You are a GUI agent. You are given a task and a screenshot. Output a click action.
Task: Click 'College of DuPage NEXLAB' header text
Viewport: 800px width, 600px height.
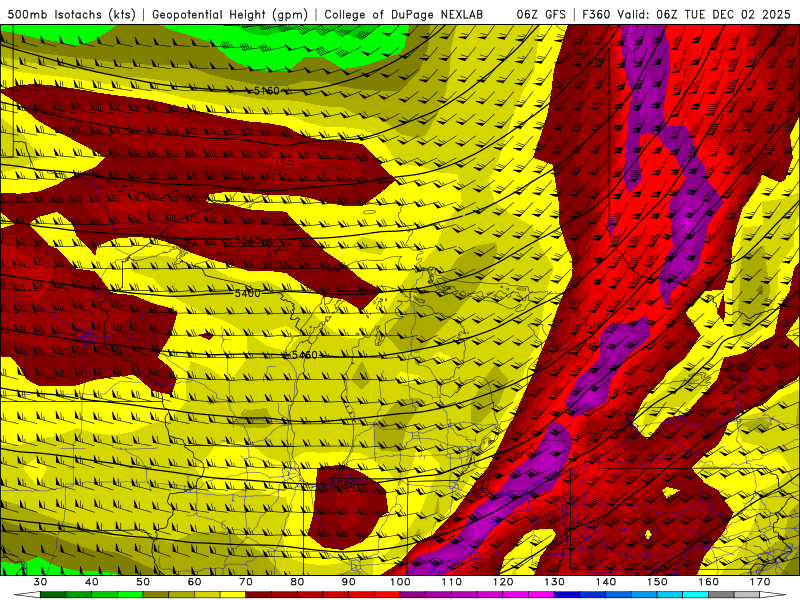click(404, 15)
